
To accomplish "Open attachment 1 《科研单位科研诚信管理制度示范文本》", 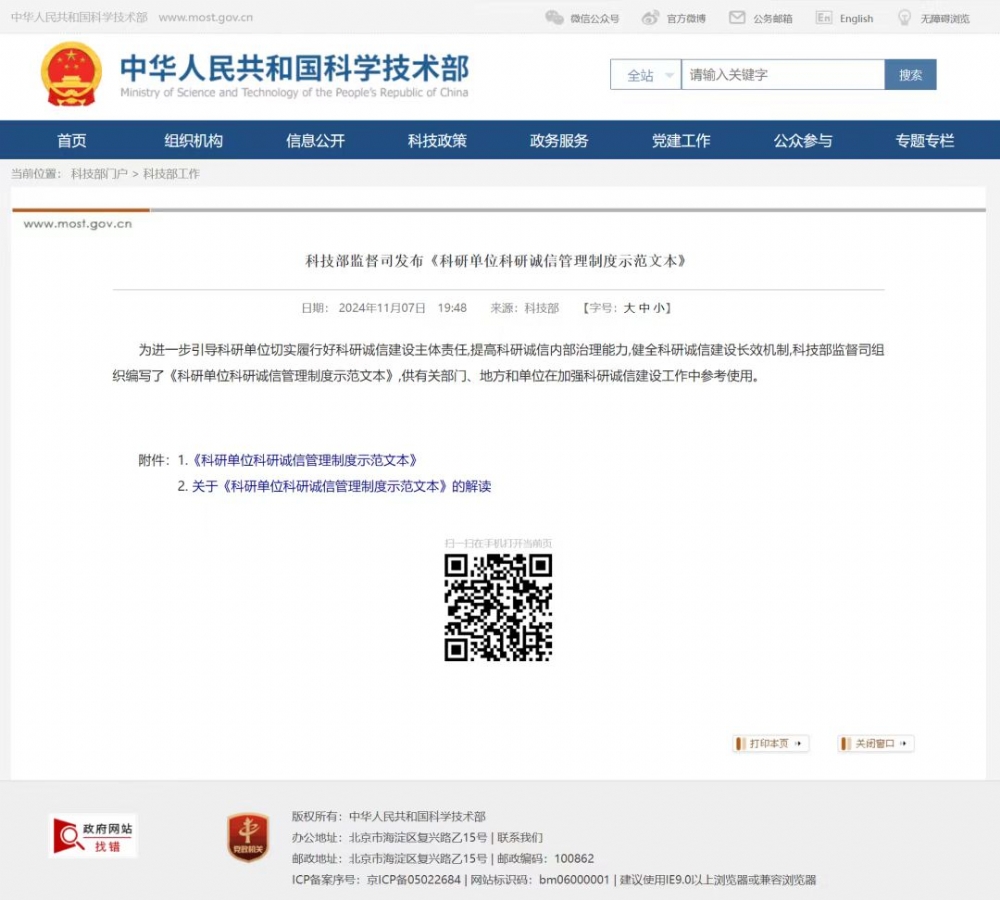I will coord(303,460).
